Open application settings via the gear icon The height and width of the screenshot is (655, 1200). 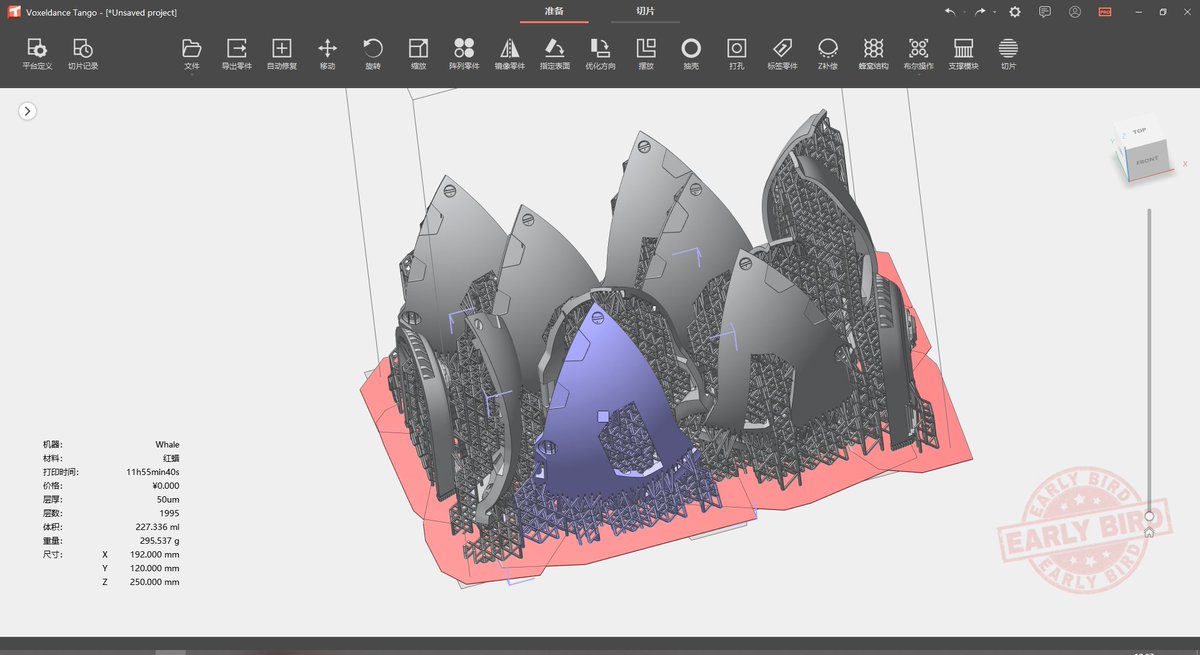click(1014, 12)
